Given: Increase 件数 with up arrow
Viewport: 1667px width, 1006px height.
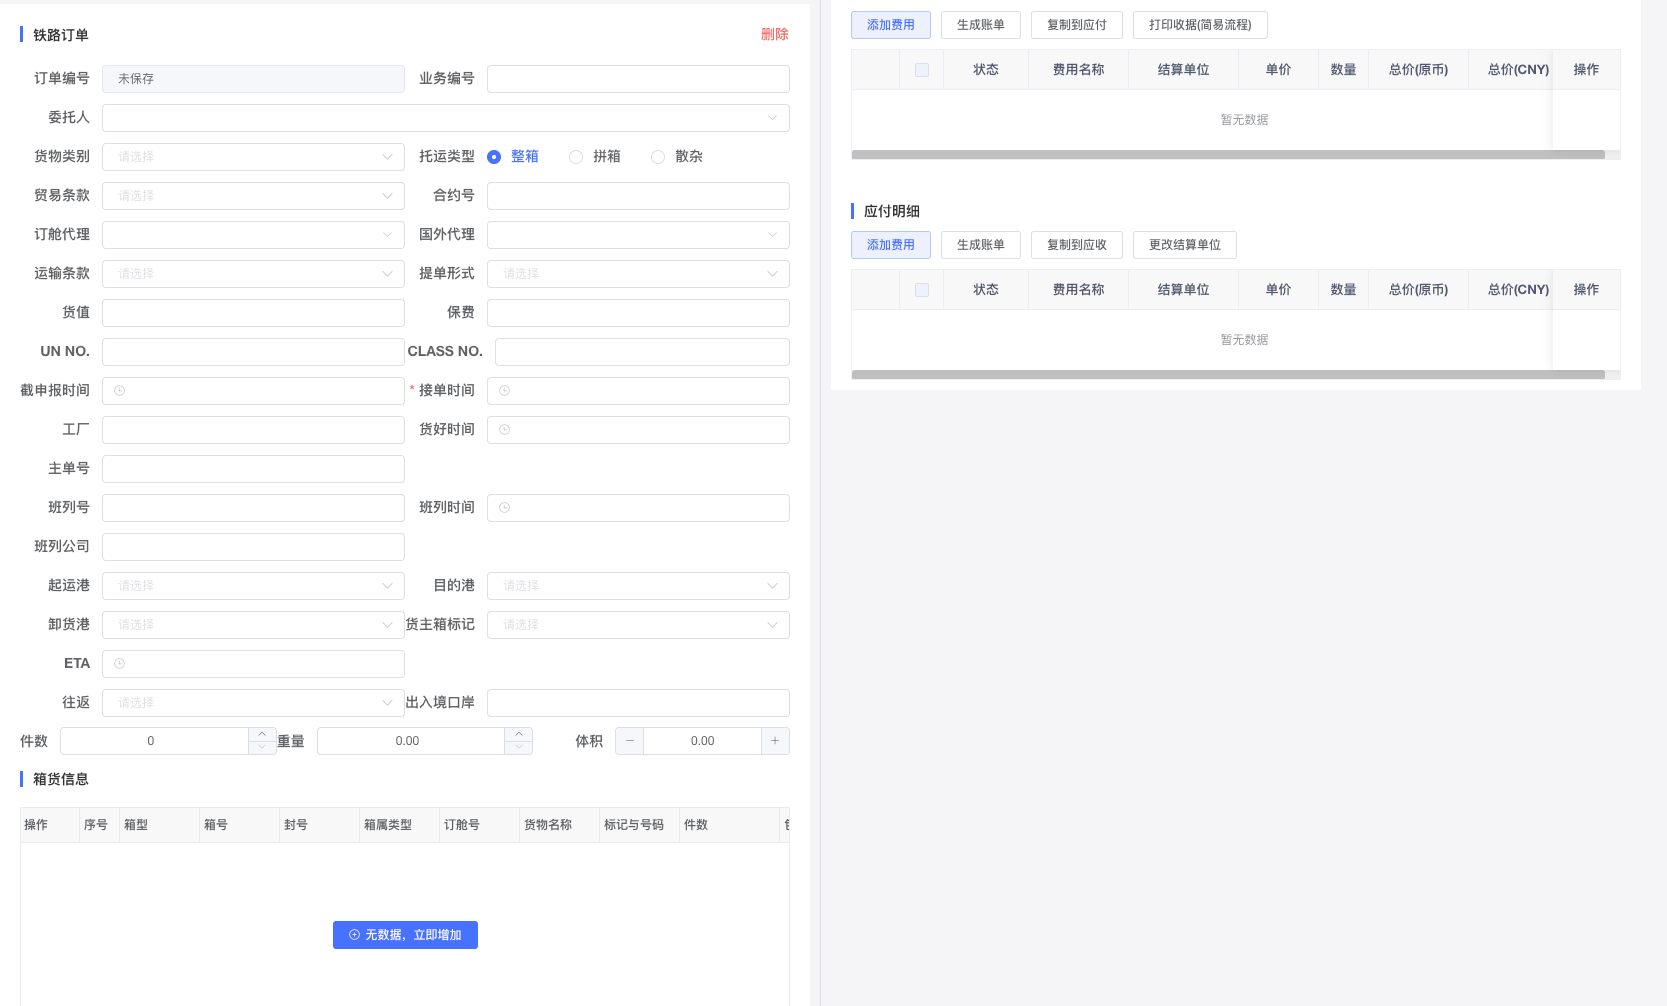Looking at the screenshot, I should point(262,735).
